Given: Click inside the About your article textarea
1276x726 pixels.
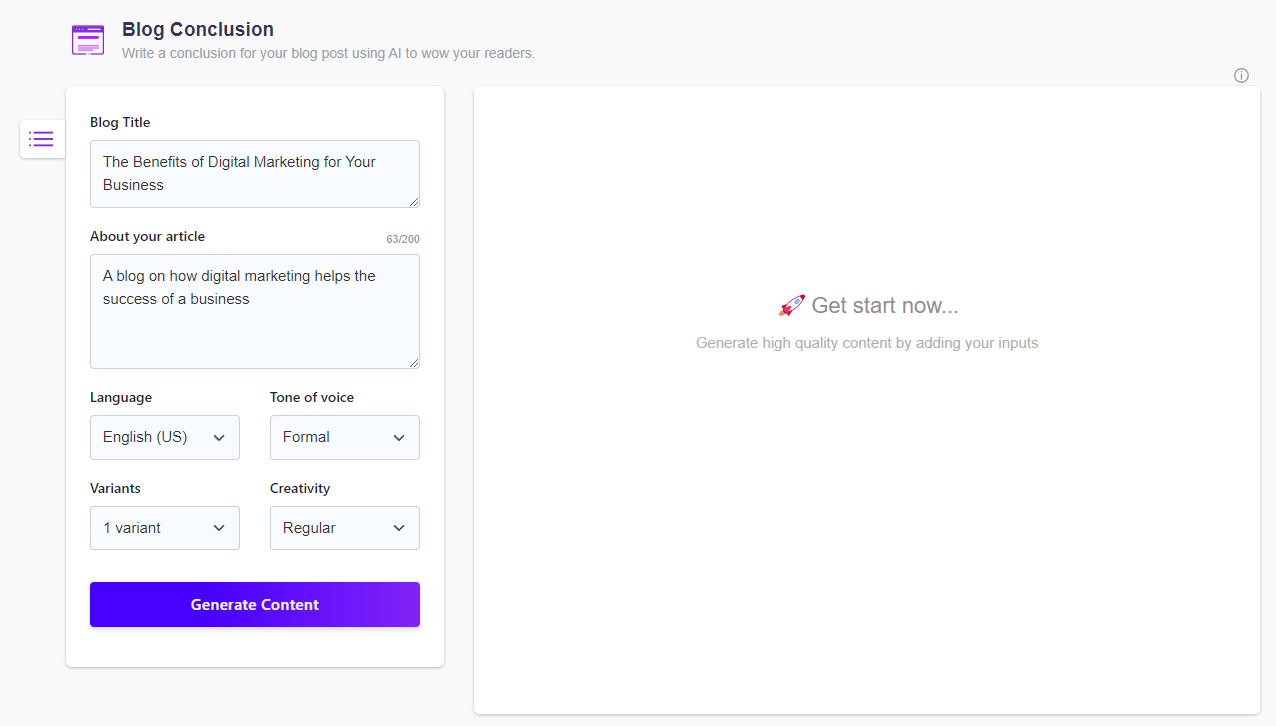Looking at the screenshot, I should point(254,310).
